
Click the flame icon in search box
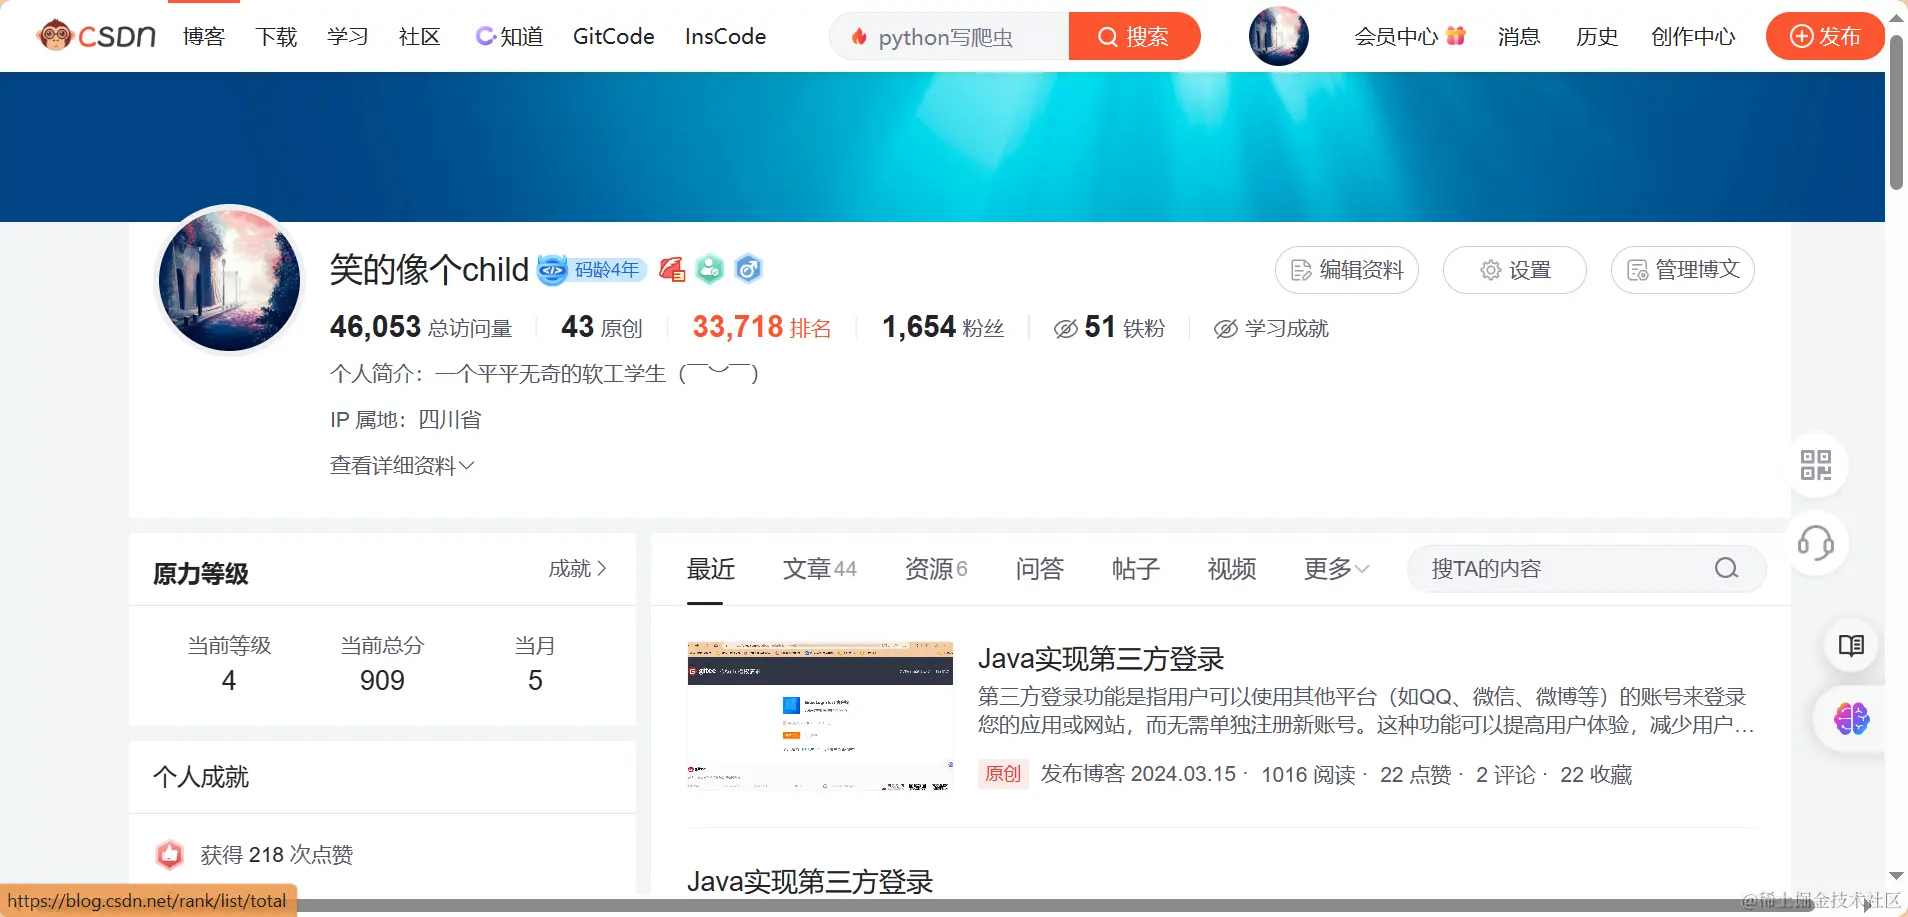pos(859,37)
